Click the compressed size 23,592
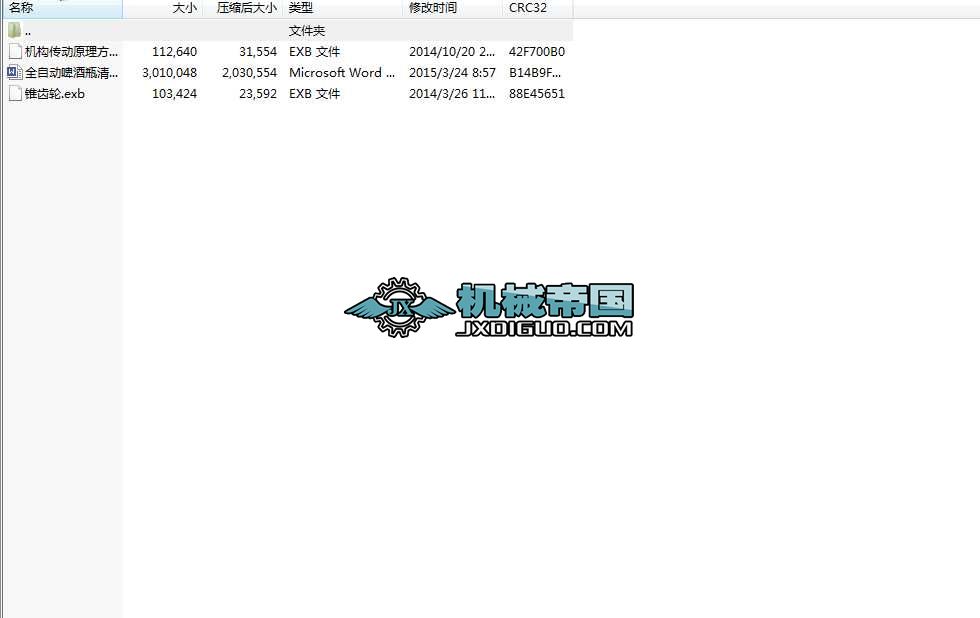 tap(258, 94)
